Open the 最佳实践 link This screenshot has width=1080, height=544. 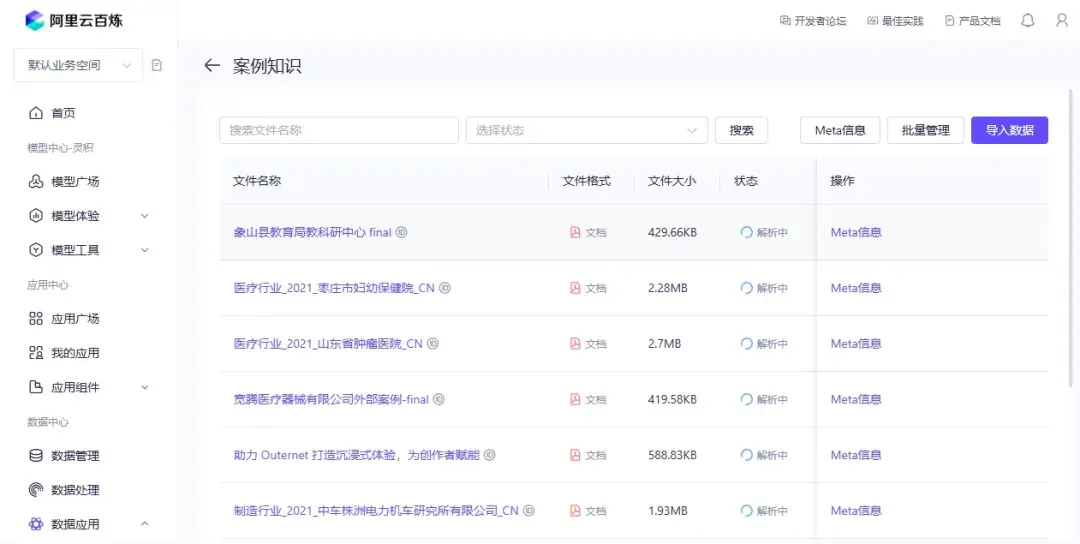[x=895, y=21]
